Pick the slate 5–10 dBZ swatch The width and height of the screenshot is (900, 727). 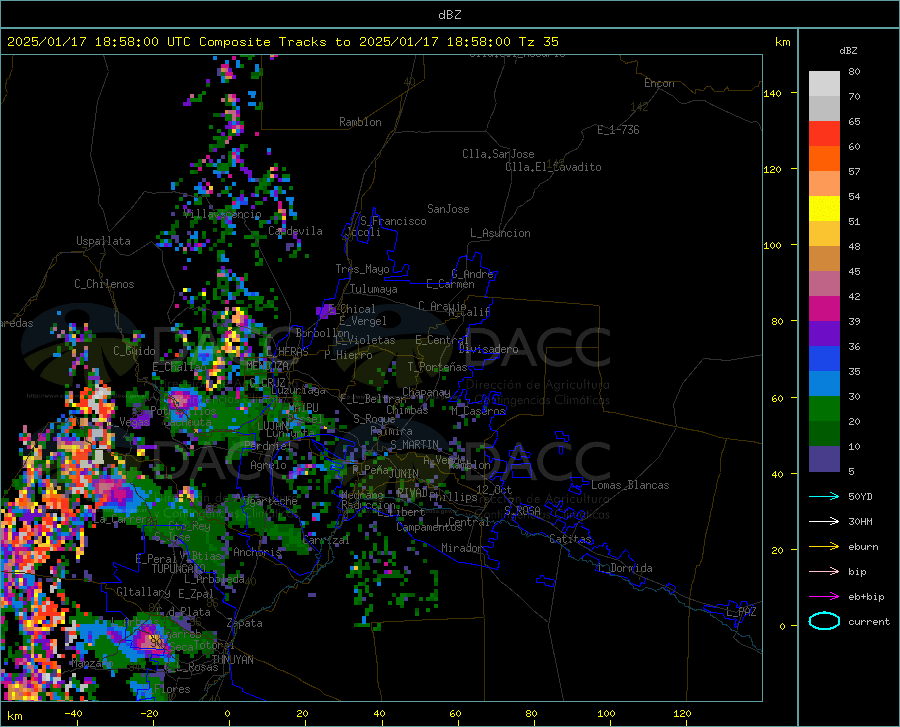click(824, 459)
